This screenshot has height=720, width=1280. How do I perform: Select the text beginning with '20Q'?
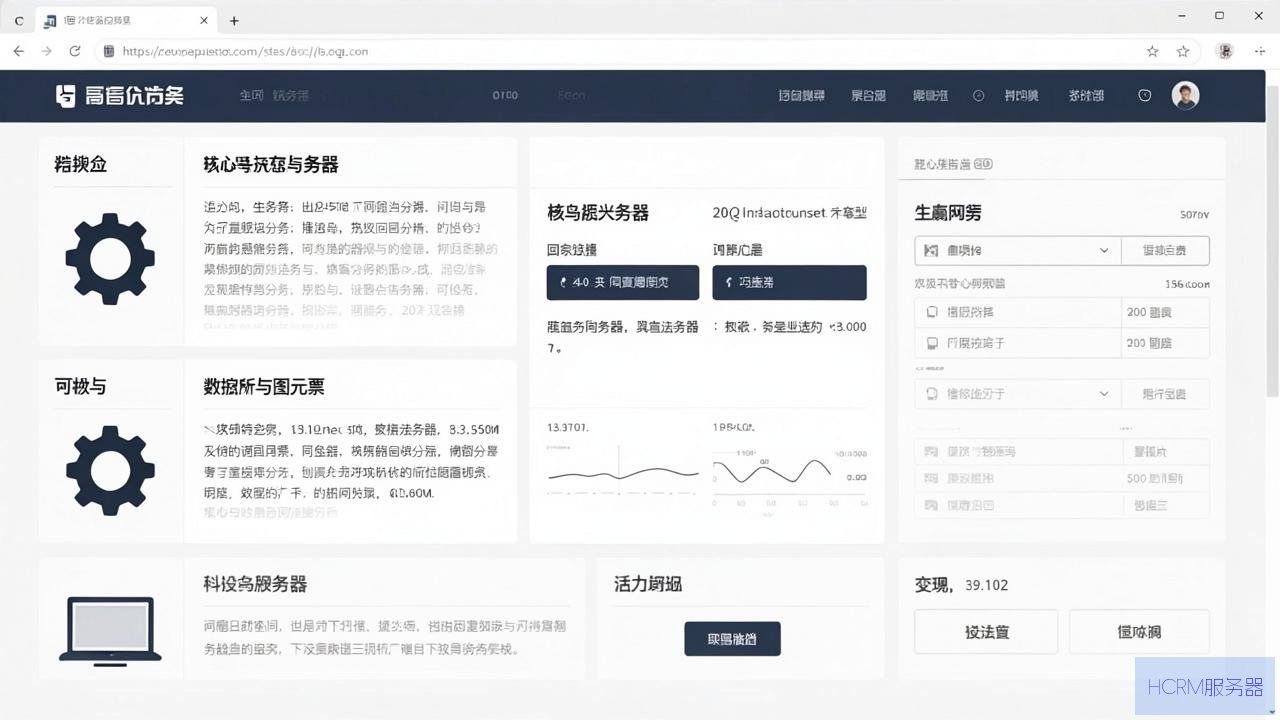point(789,213)
